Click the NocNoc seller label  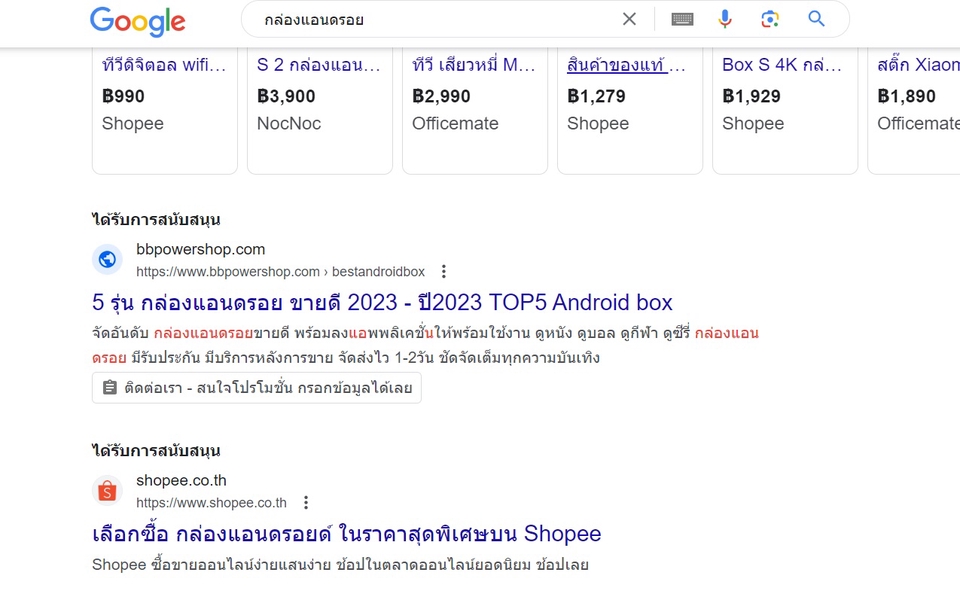tap(289, 124)
